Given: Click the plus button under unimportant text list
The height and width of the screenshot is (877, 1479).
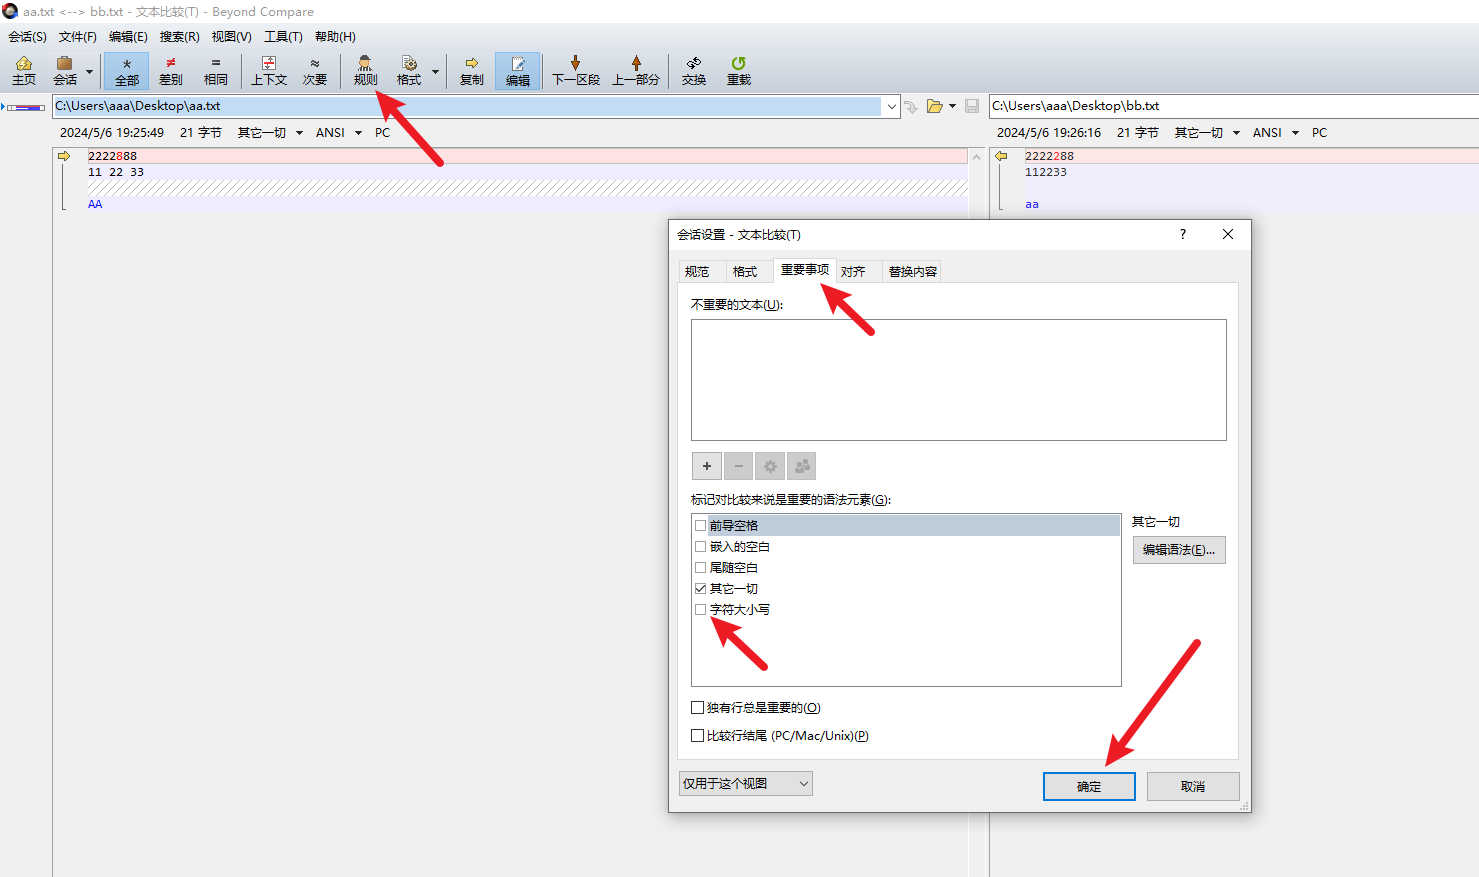Looking at the screenshot, I should coord(707,466).
